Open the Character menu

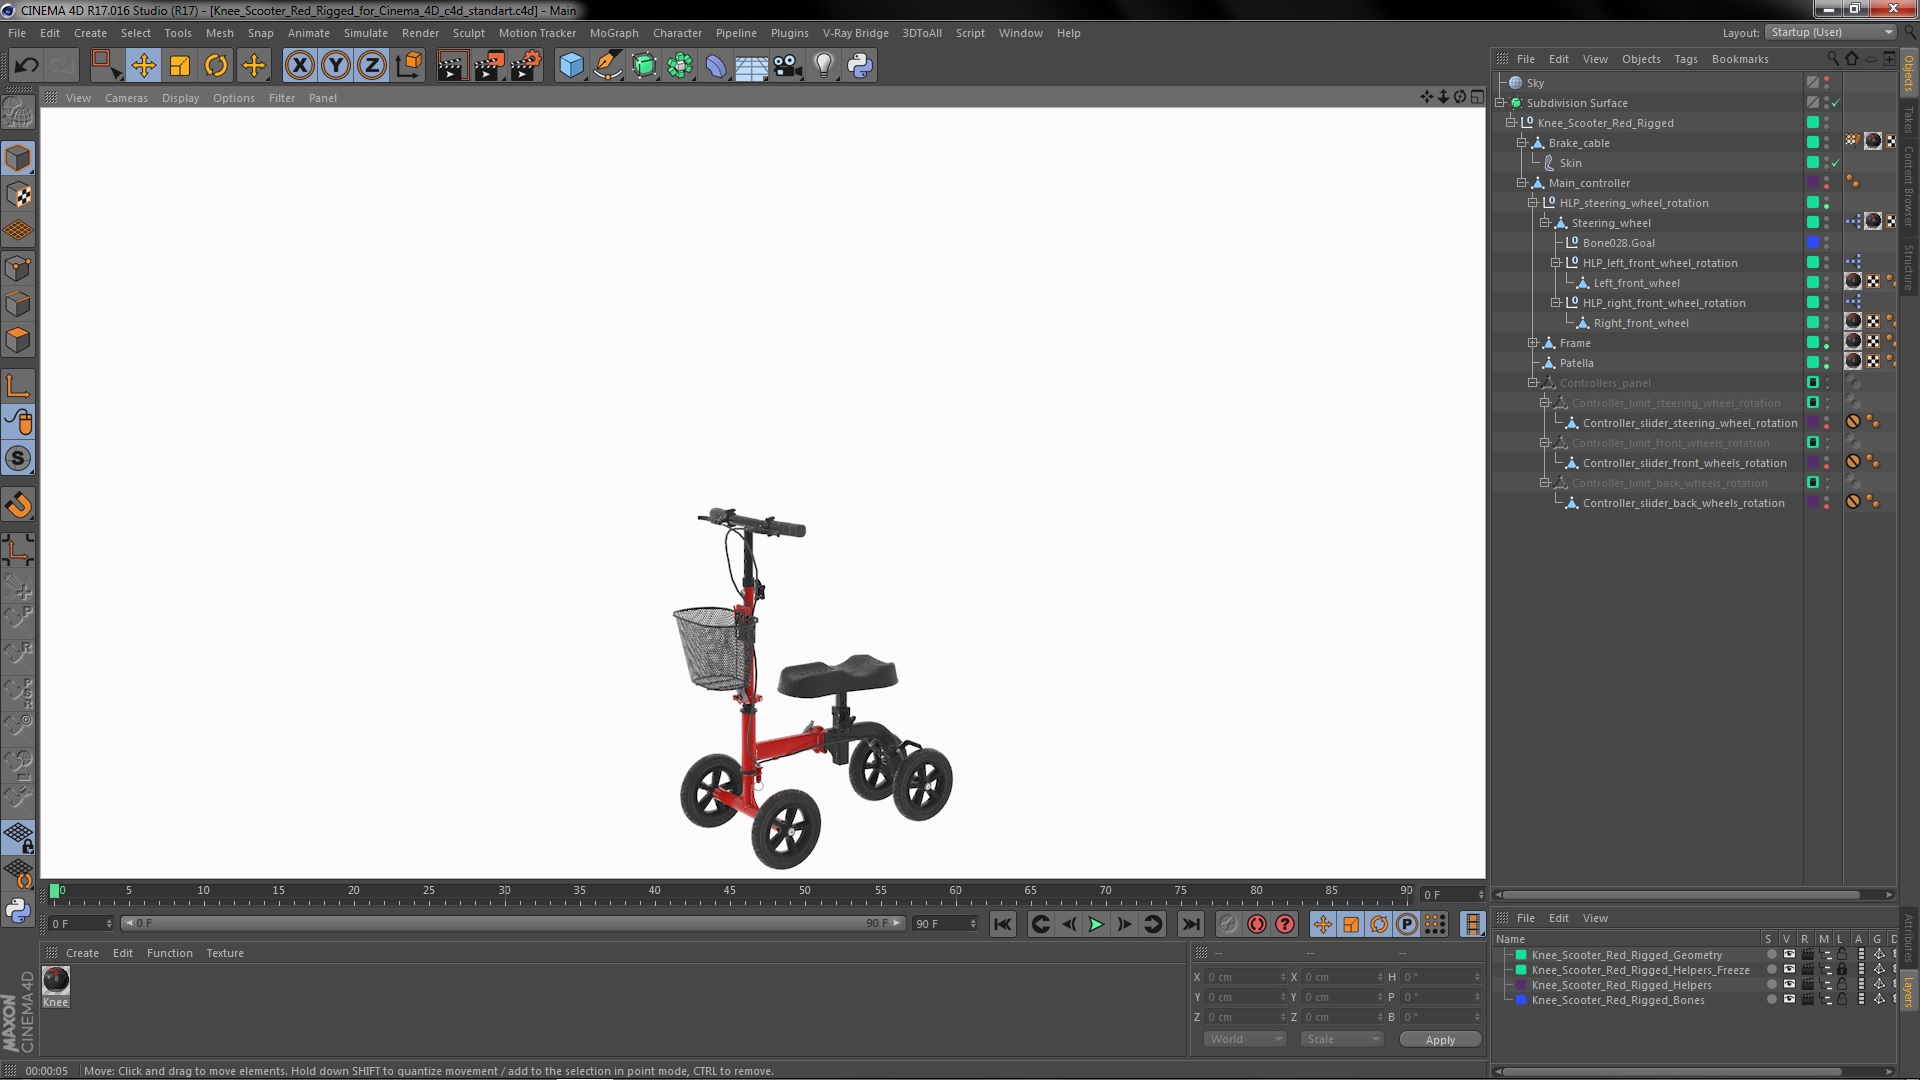(x=677, y=33)
